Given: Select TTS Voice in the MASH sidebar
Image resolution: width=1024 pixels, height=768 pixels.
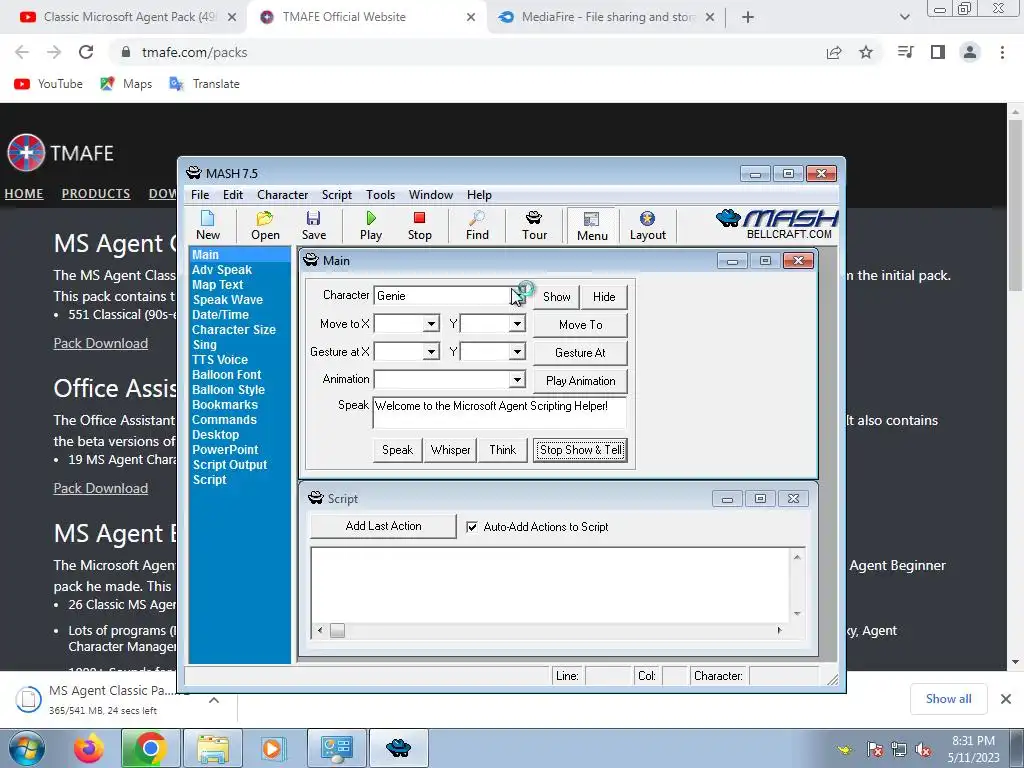Looking at the screenshot, I should click(x=220, y=359).
